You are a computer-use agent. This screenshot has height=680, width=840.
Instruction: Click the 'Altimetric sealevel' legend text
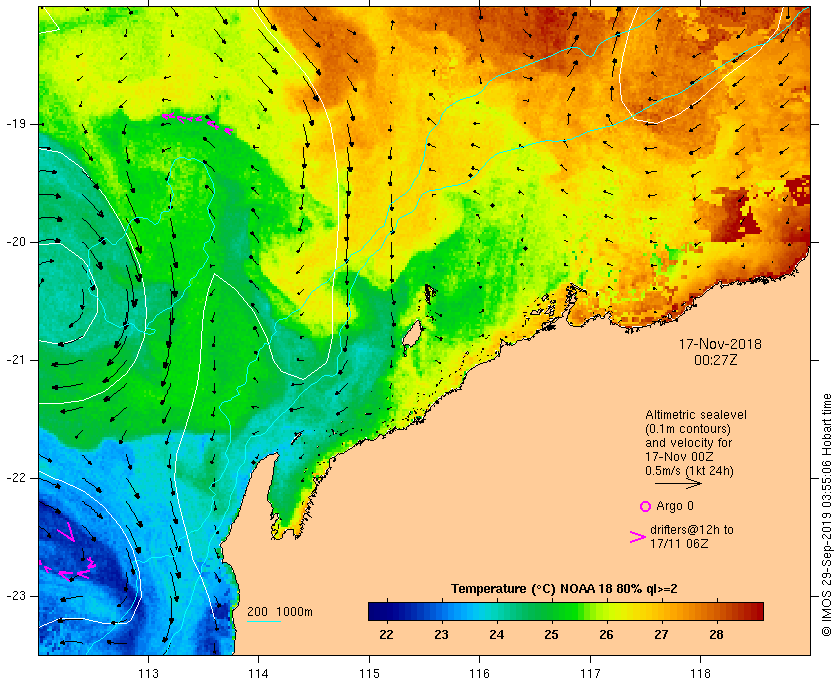696,415
